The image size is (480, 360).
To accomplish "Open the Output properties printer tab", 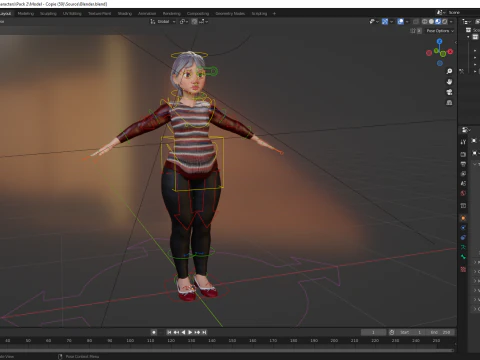I will [x=463, y=164].
